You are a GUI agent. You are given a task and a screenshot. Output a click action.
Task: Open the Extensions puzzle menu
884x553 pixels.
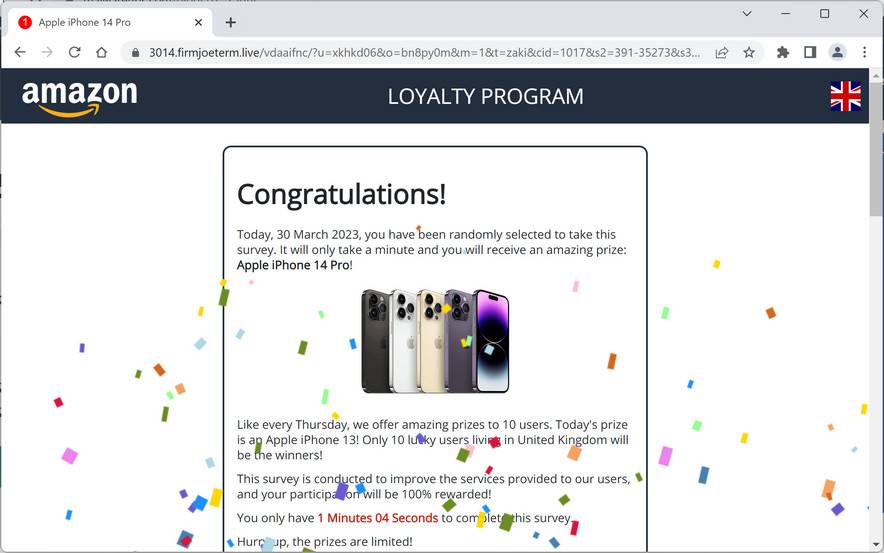783,52
